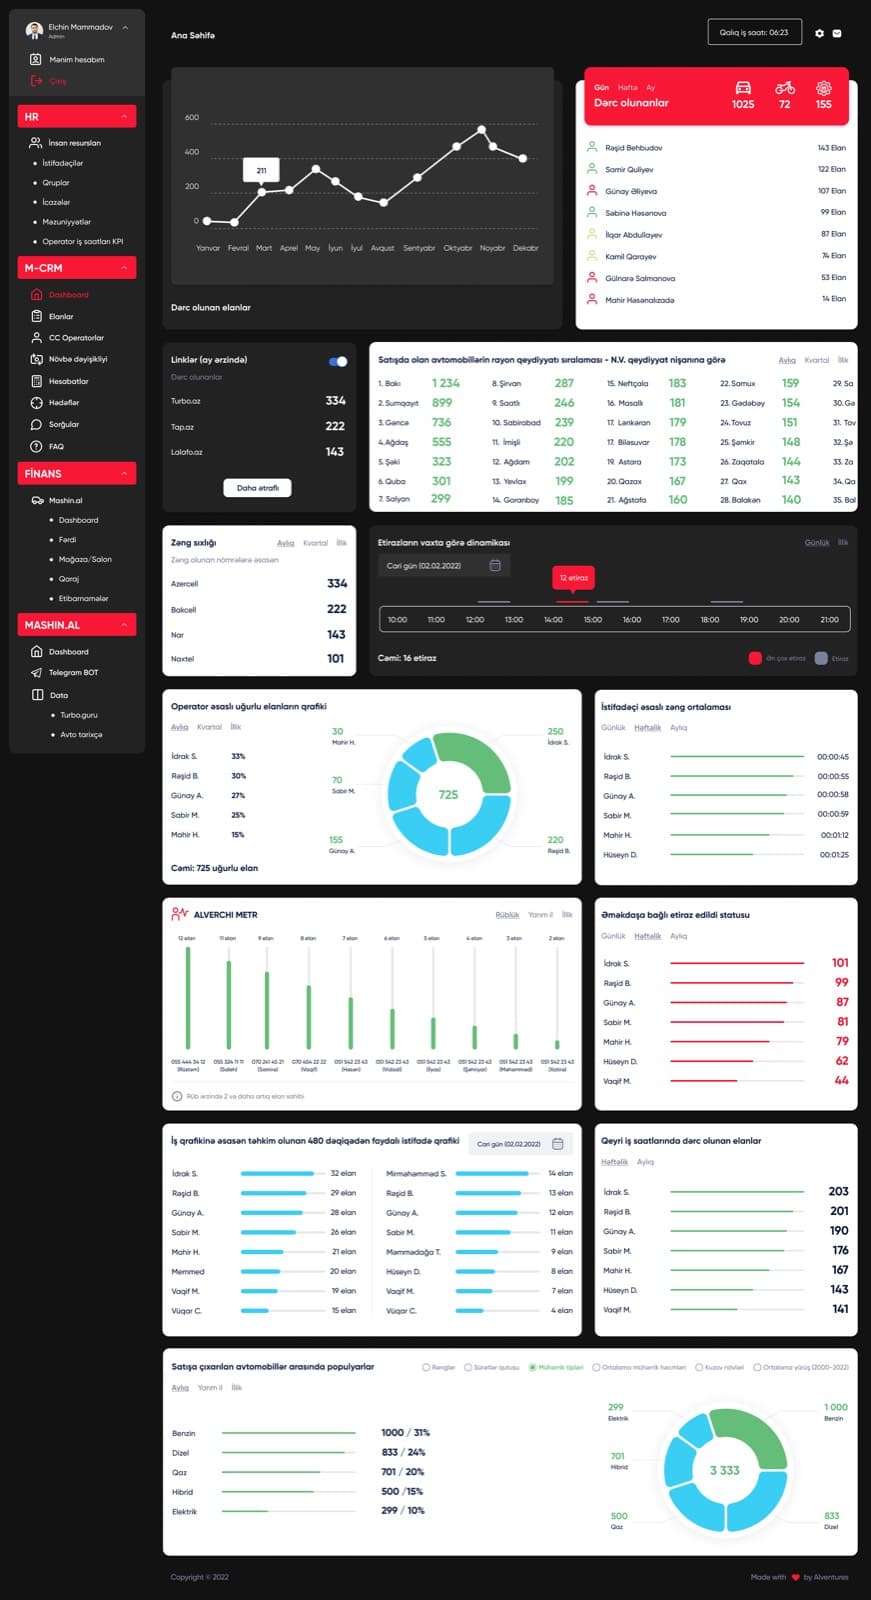Click the Sorğular chat bubble icon
This screenshot has width=871, height=1600.
pyautogui.click(x=36, y=424)
